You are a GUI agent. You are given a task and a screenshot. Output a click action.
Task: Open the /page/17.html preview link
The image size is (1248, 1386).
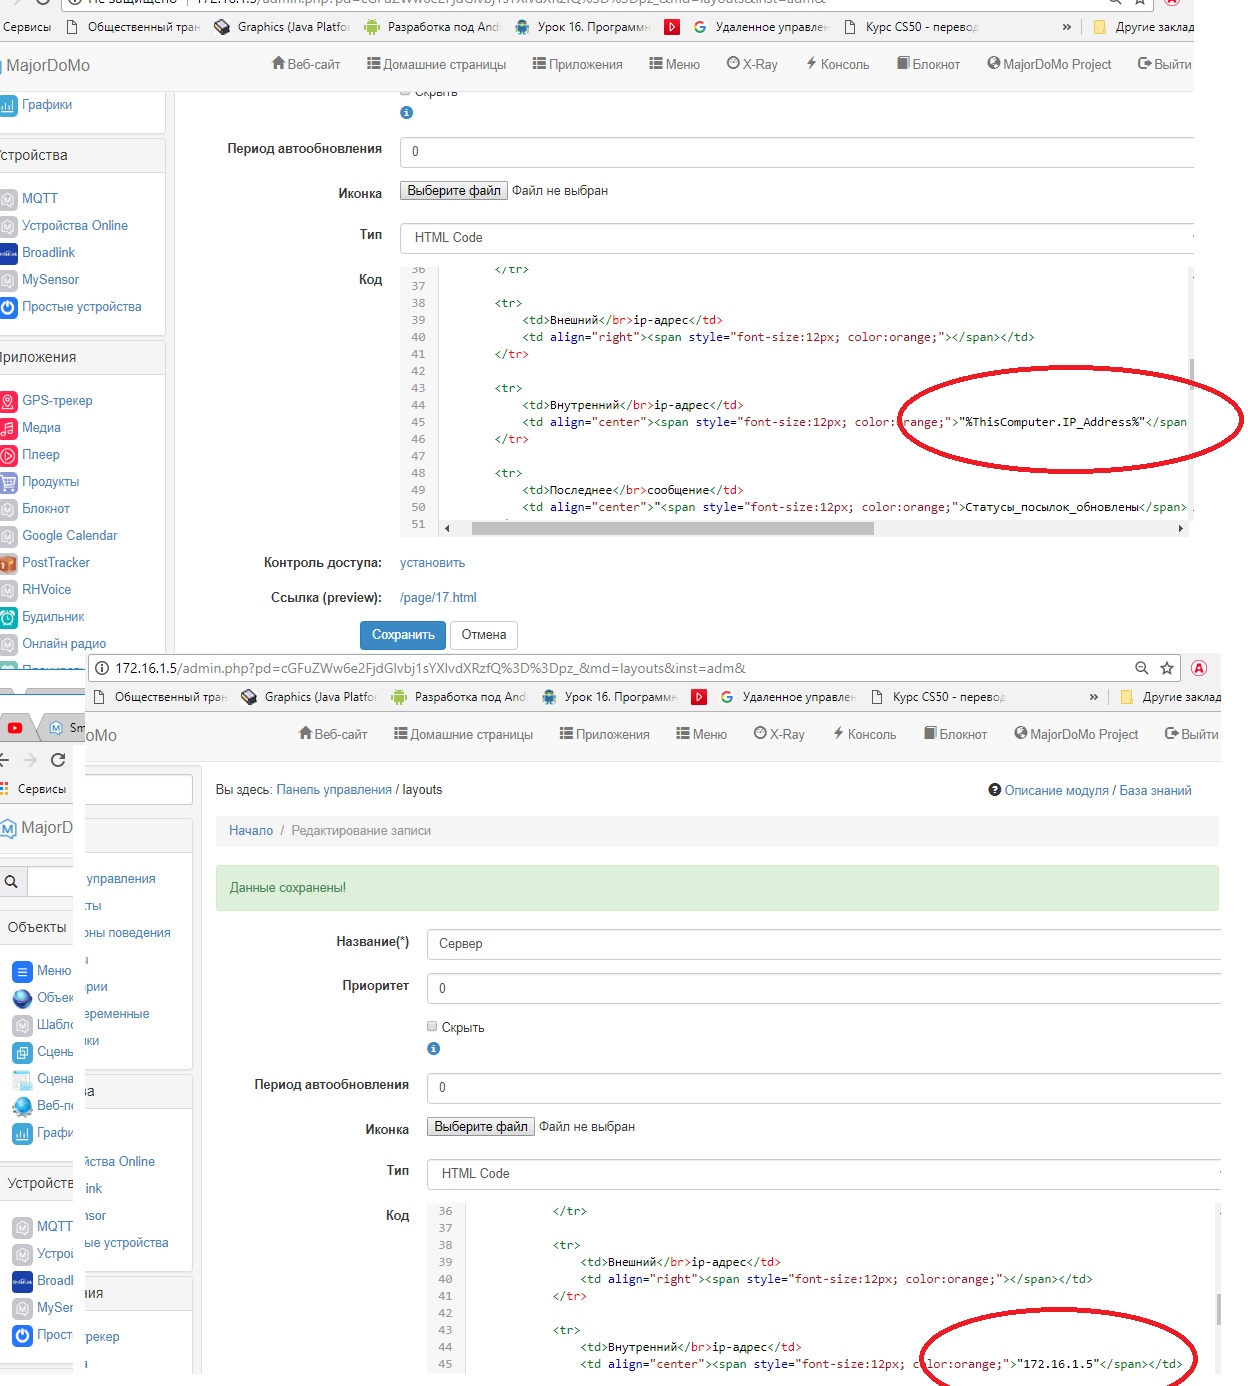tap(438, 598)
